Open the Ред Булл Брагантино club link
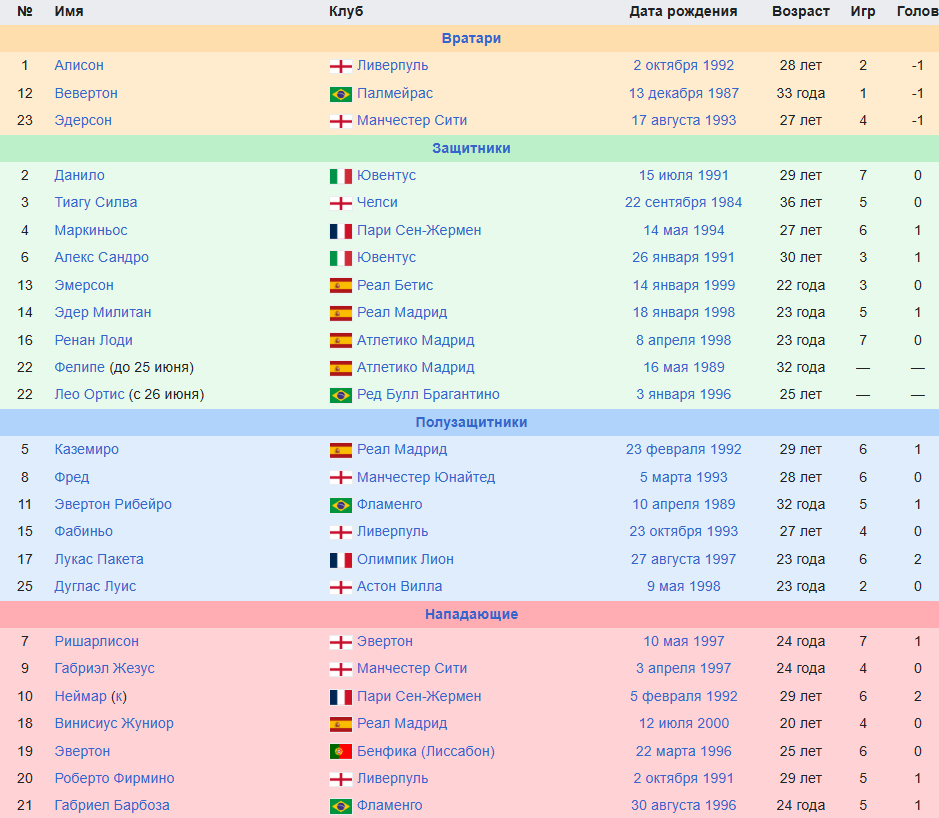The width and height of the screenshot is (939, 818). point(428,395)
